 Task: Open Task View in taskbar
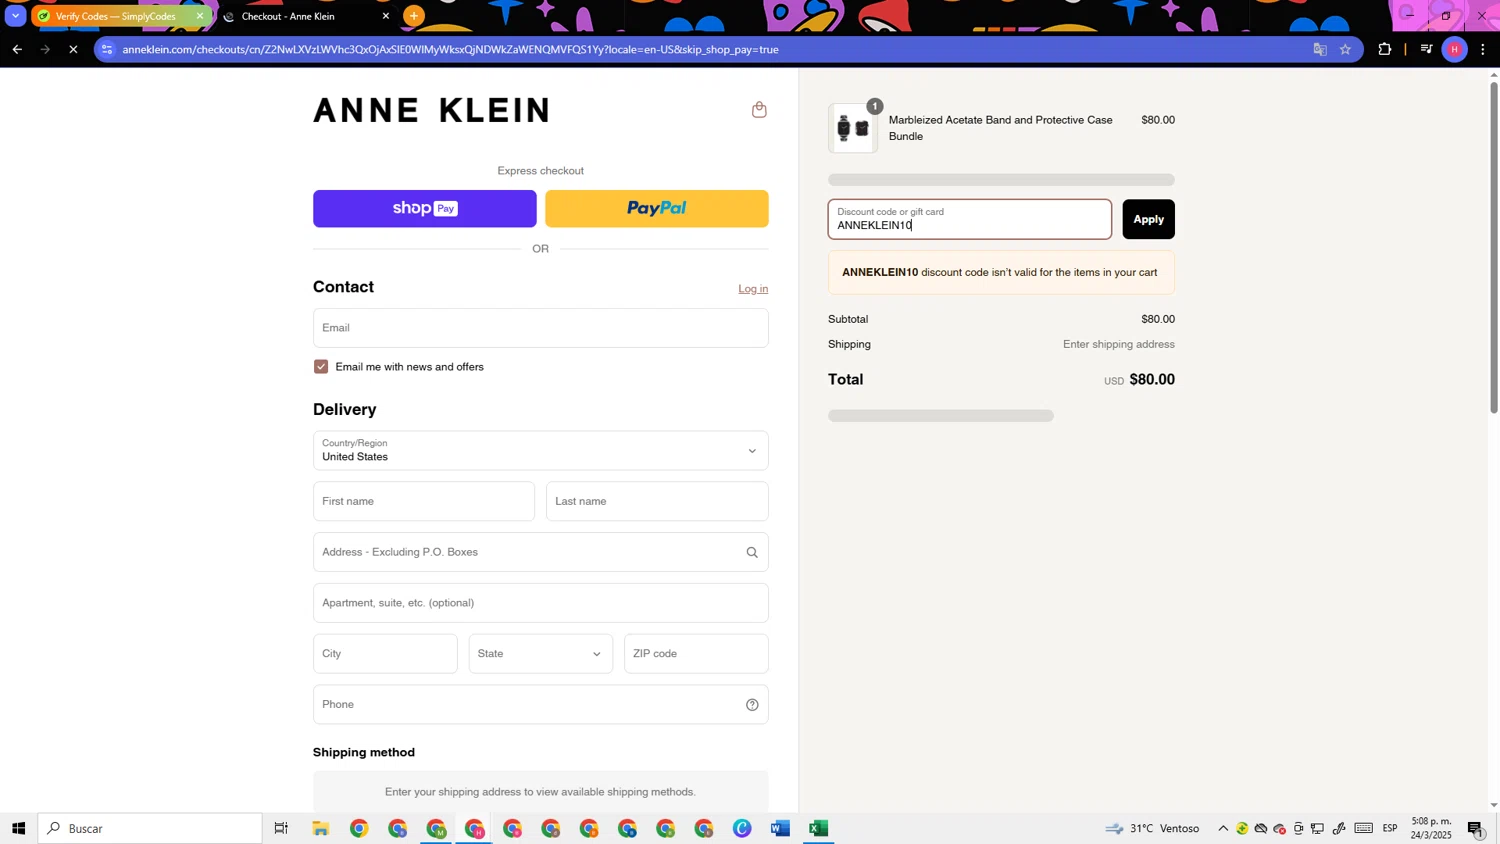[281, 828]
